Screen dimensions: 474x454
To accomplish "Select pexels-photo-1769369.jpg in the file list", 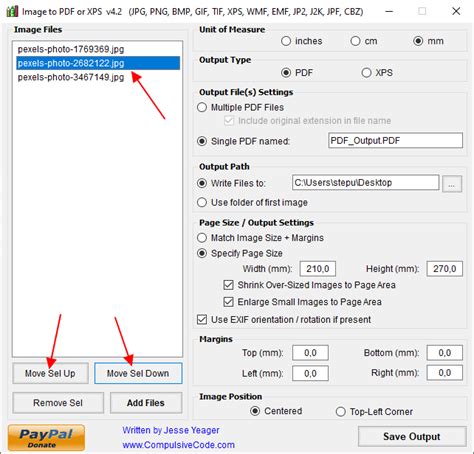I will tap(98, 49).
